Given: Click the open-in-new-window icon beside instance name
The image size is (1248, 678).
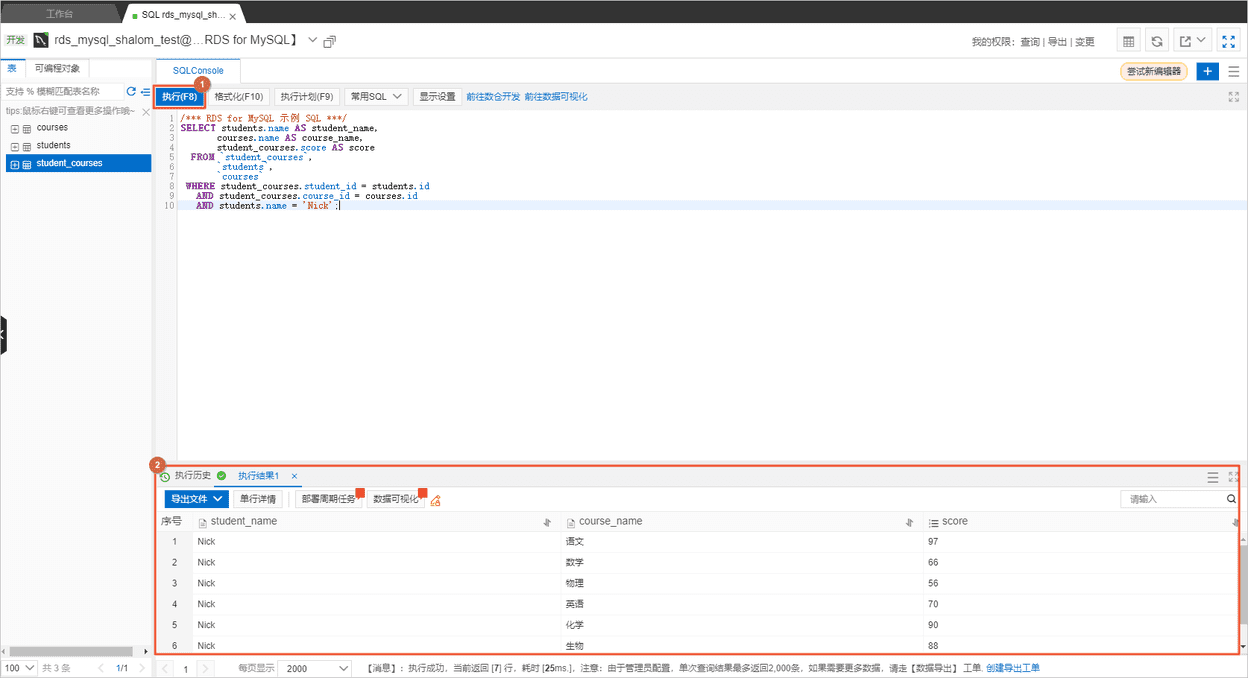Looking at the screenshot, I should [x=330, y=41].
